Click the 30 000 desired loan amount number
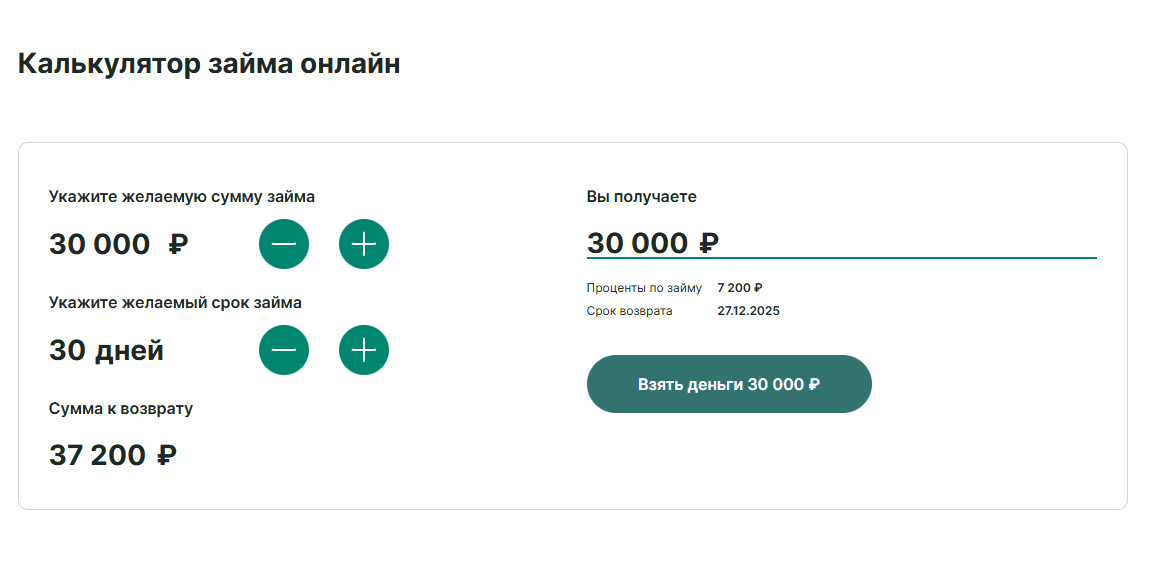 (99, 244)
